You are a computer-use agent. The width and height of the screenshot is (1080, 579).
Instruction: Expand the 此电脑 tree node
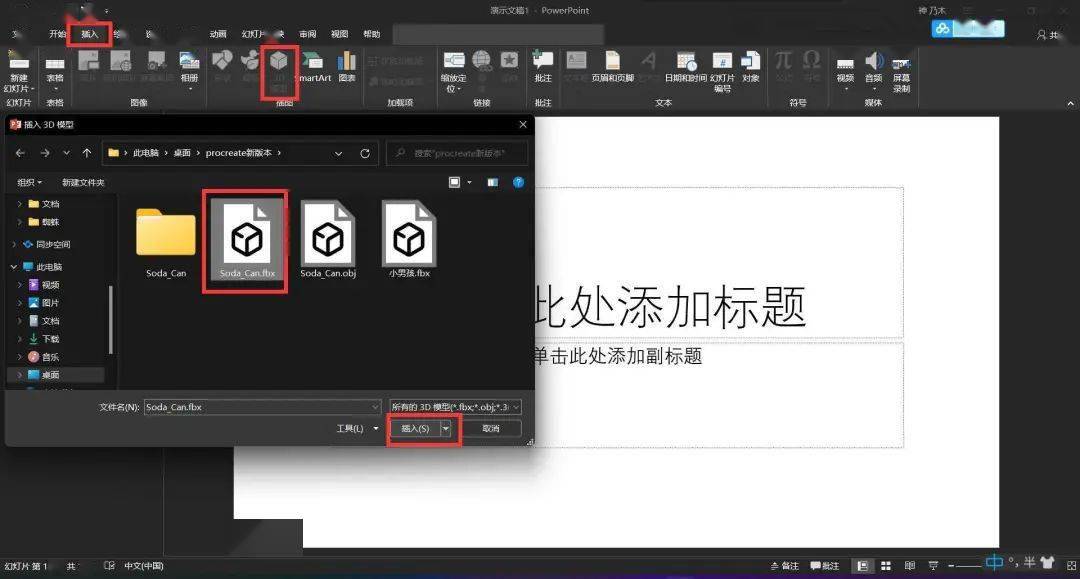pos(16,266)
